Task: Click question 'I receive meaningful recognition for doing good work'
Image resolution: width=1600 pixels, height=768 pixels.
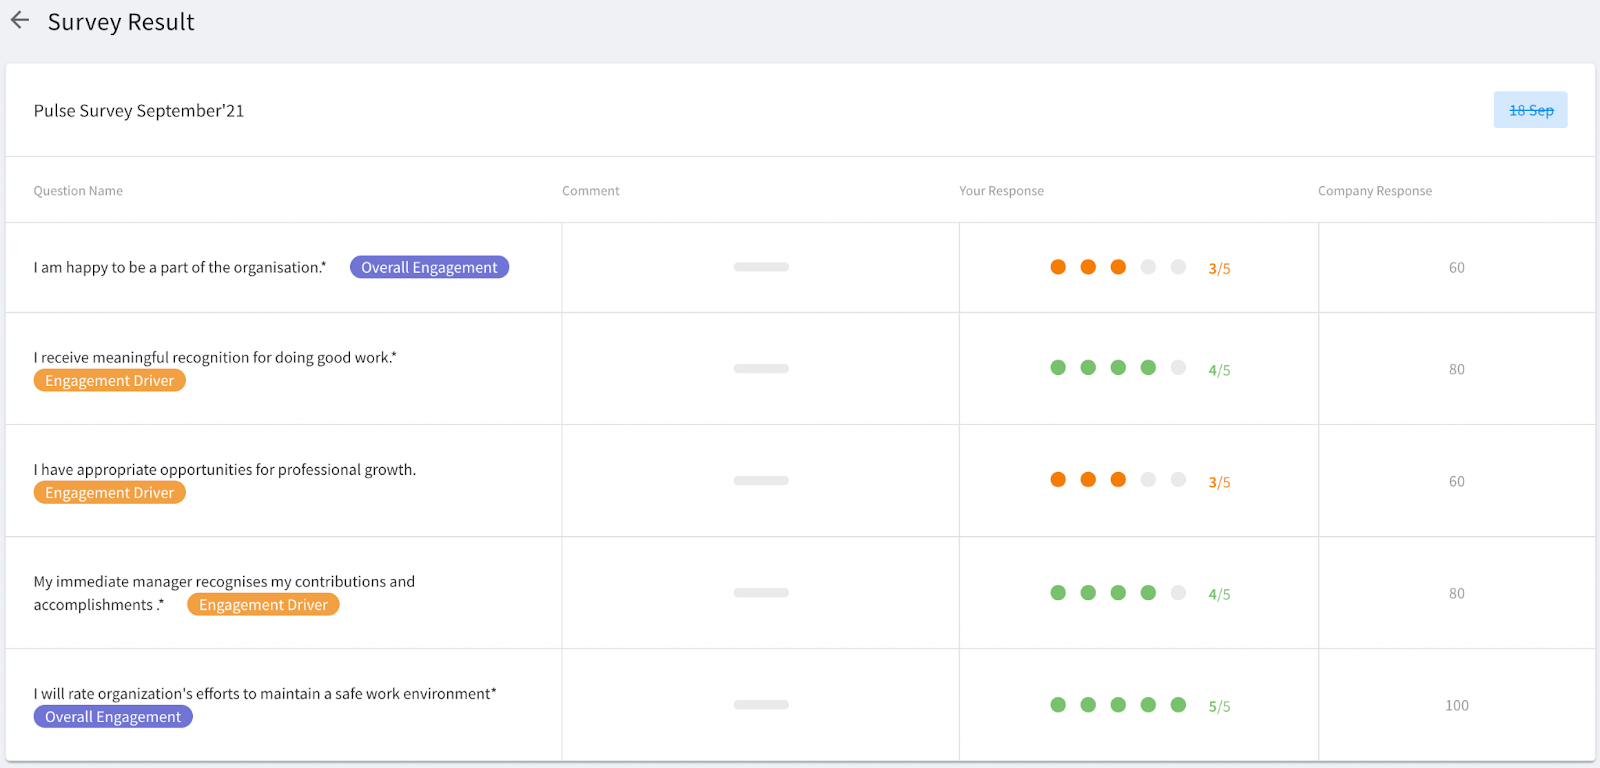Action: [215, 357]
